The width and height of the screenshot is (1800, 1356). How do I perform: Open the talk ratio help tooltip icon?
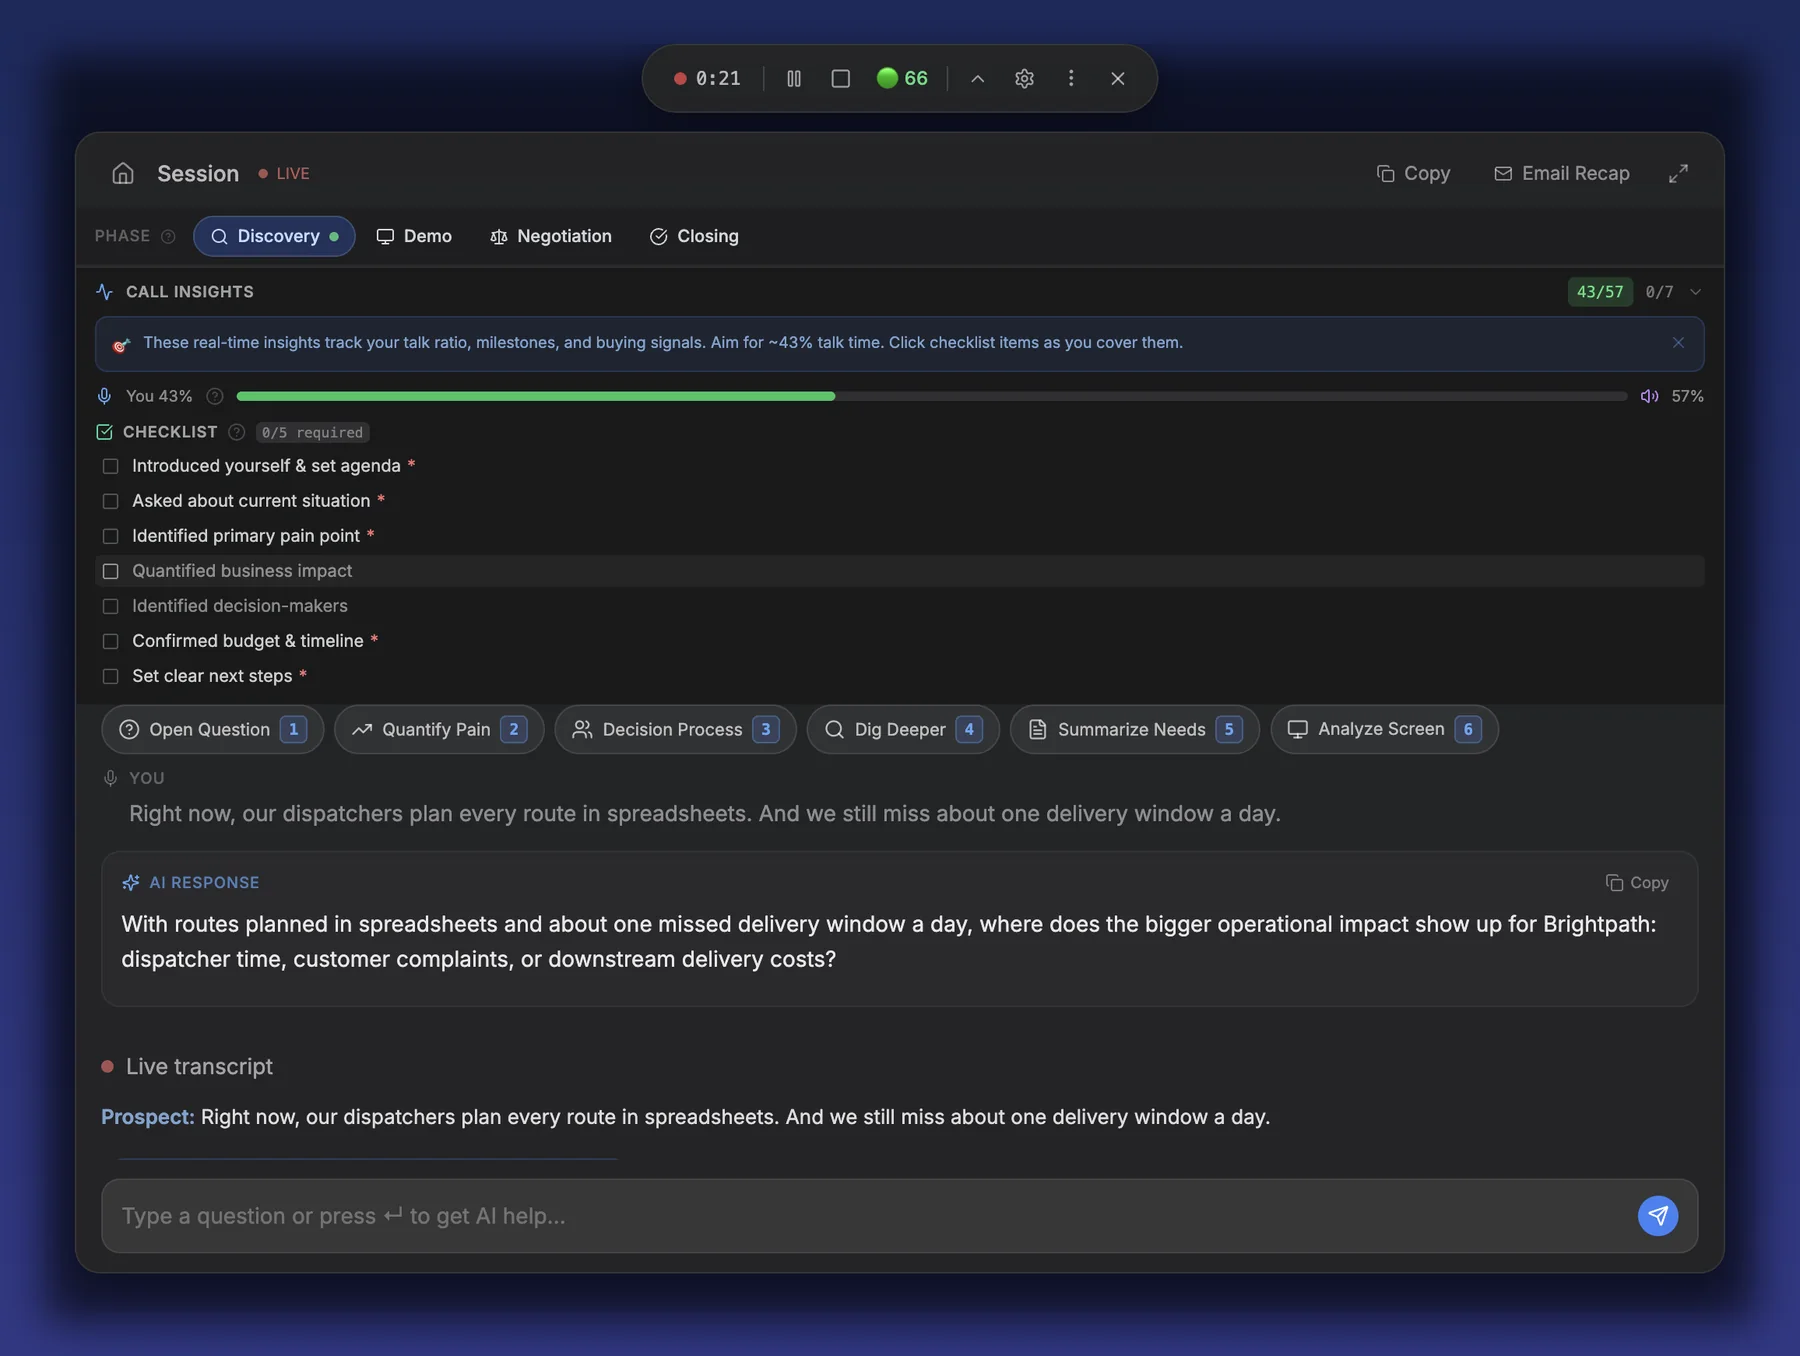click(x=214, y=397)
